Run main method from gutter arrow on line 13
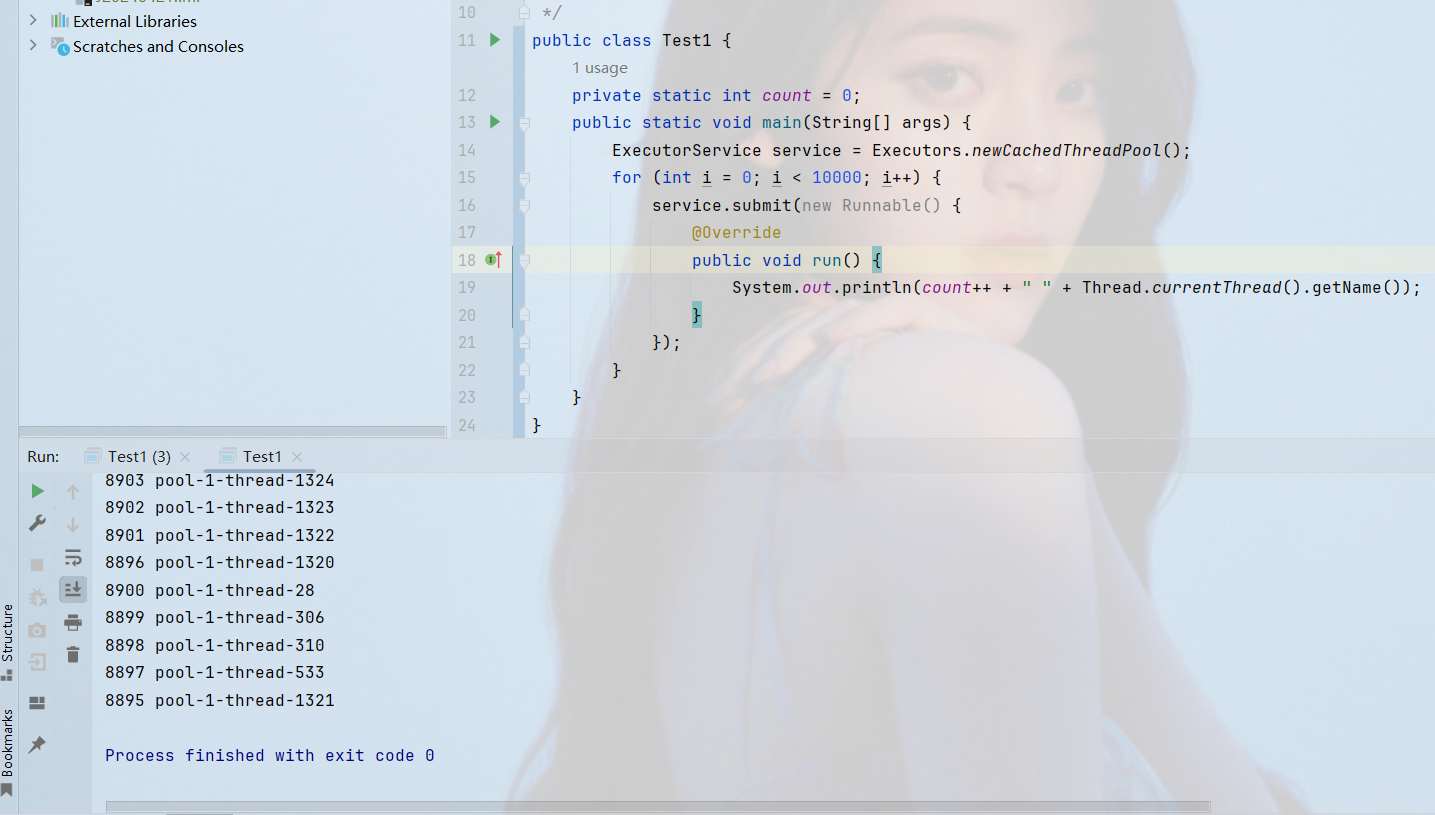This screenshot has width=1435, height=815. (494, 122)
